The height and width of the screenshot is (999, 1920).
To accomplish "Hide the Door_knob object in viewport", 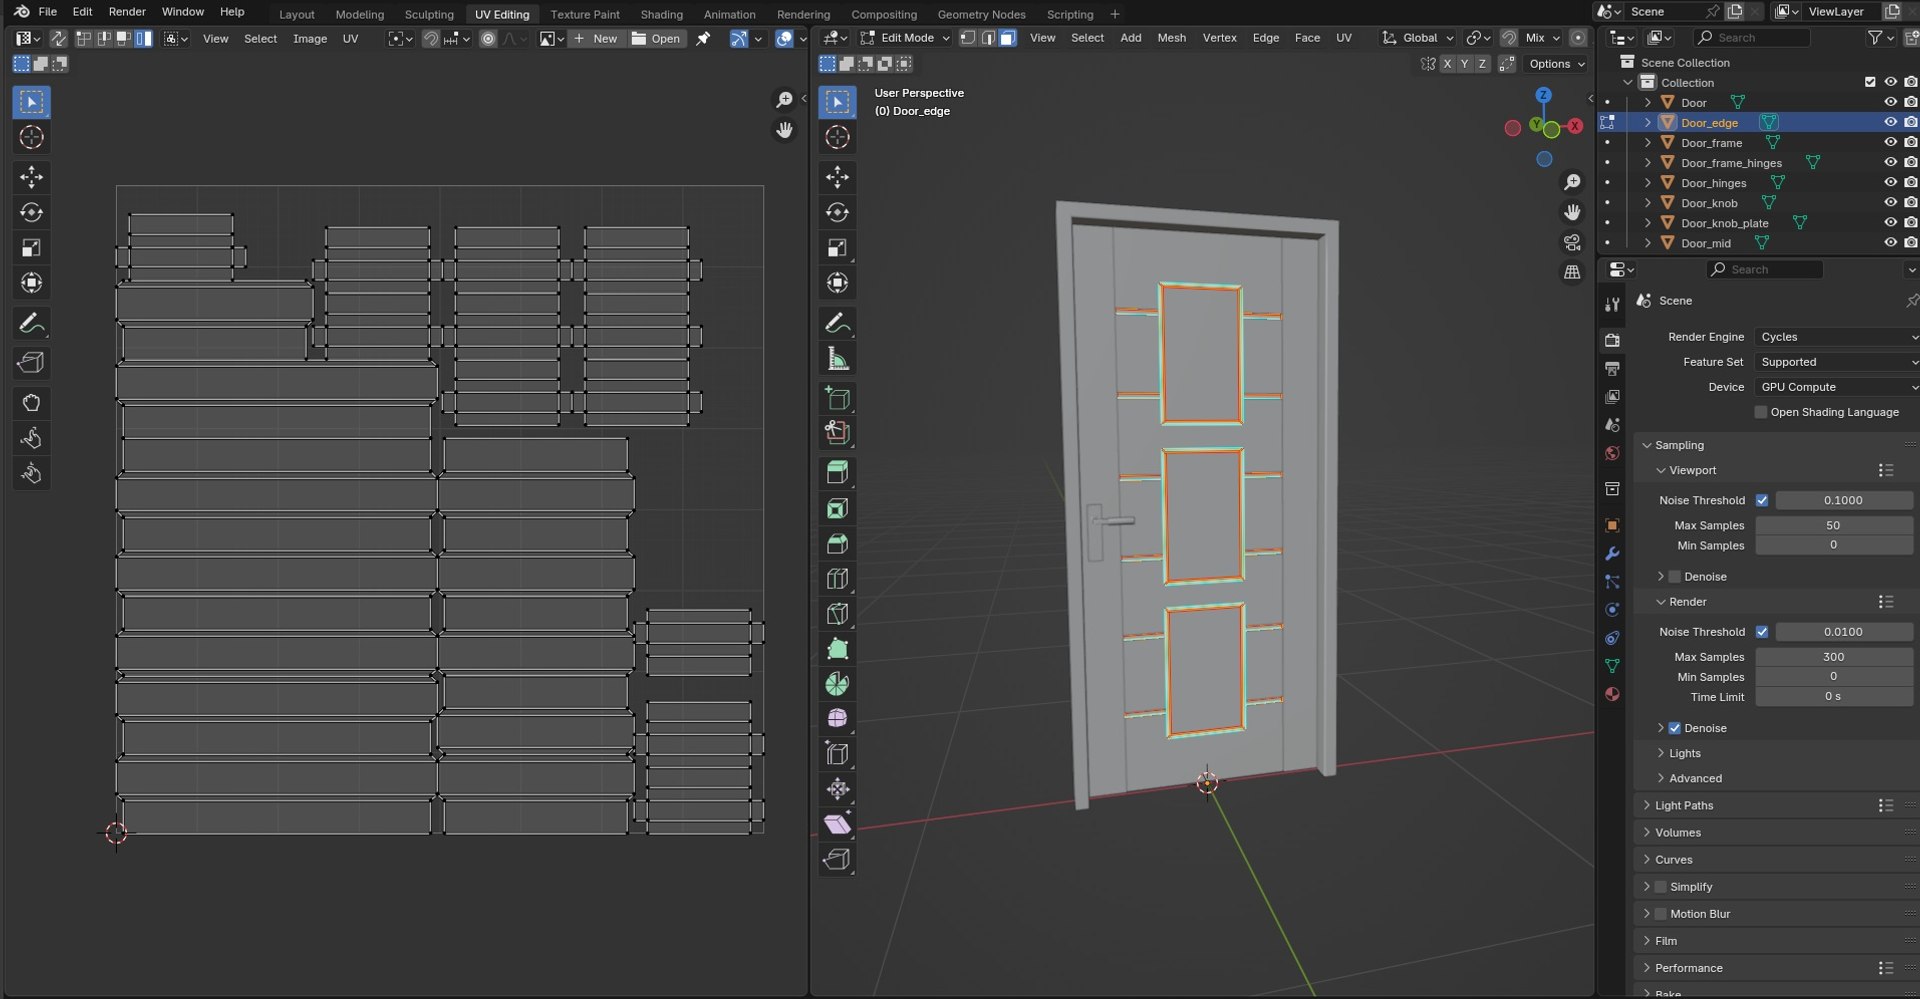I will coord(1890,202).
